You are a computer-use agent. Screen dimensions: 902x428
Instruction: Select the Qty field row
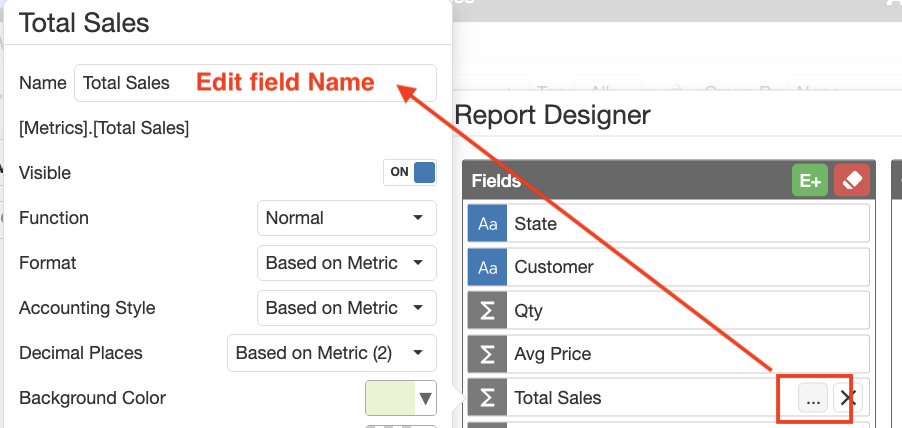tap(668, 311)
